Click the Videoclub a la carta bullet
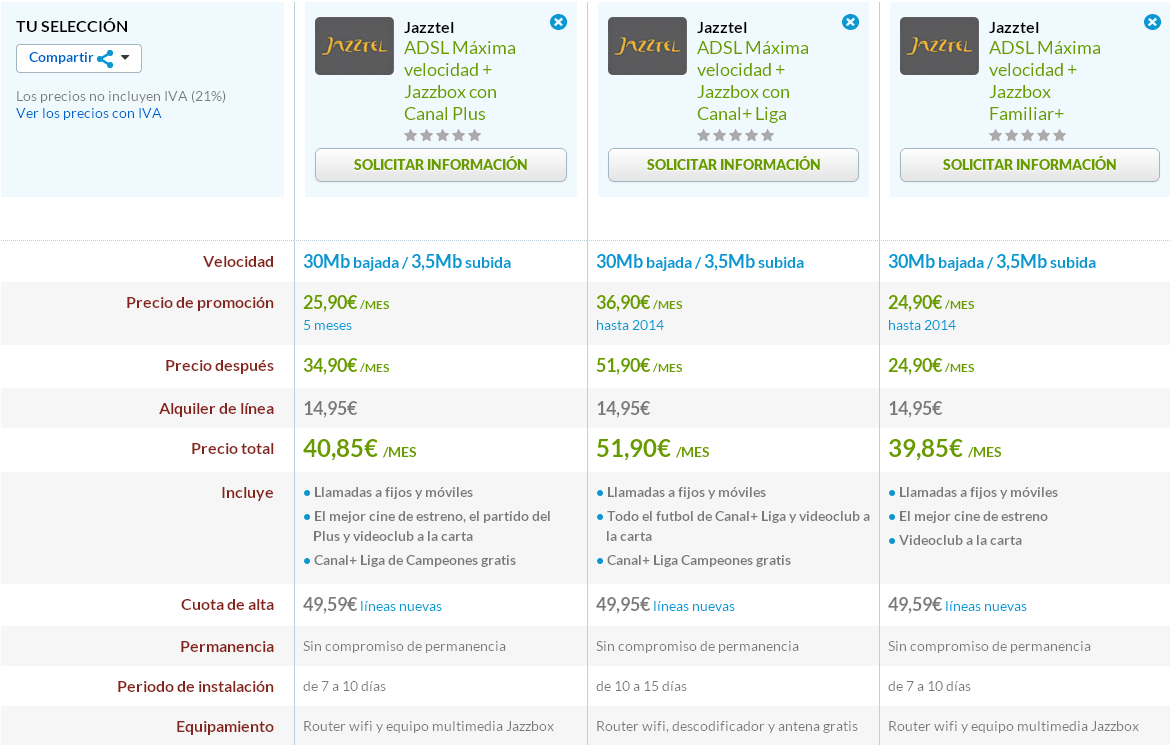Viewport: 1170px width, 745px height. tap(955, 540)
